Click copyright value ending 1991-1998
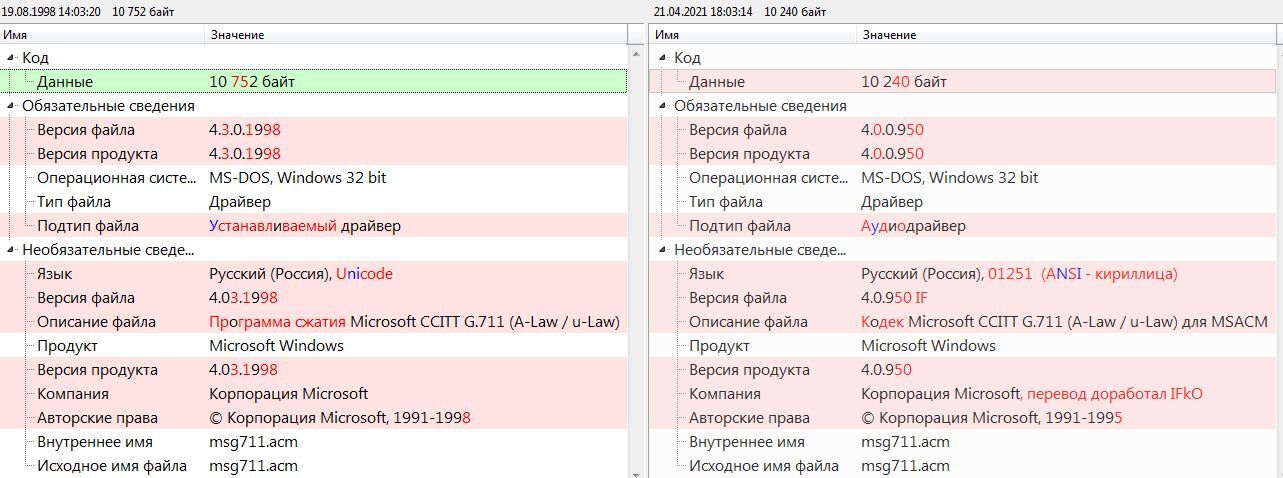Screen dimensions: 1283x478 (x=340, y=418)
